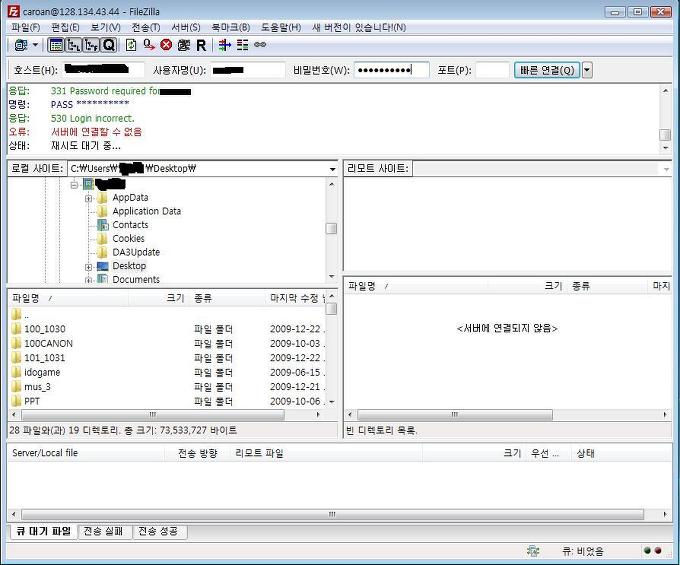Click the message log scrollbar thumb
The height and width of the screenshot is (565, 680).
pos(665,135)
